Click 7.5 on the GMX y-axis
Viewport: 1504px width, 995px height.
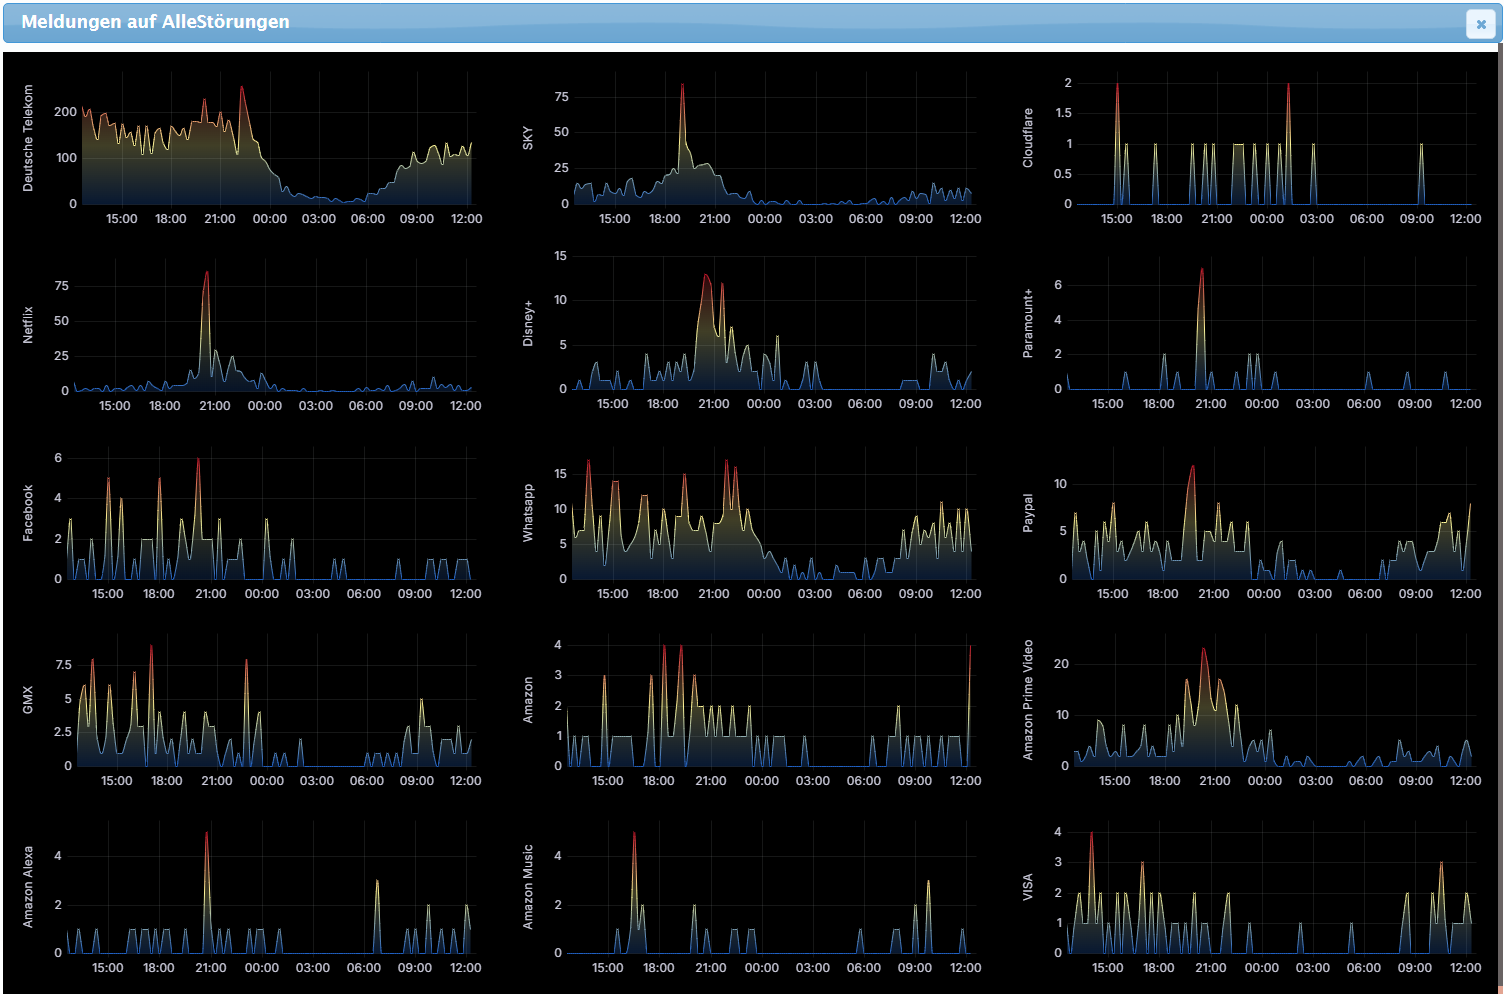(x=64, y=665)
